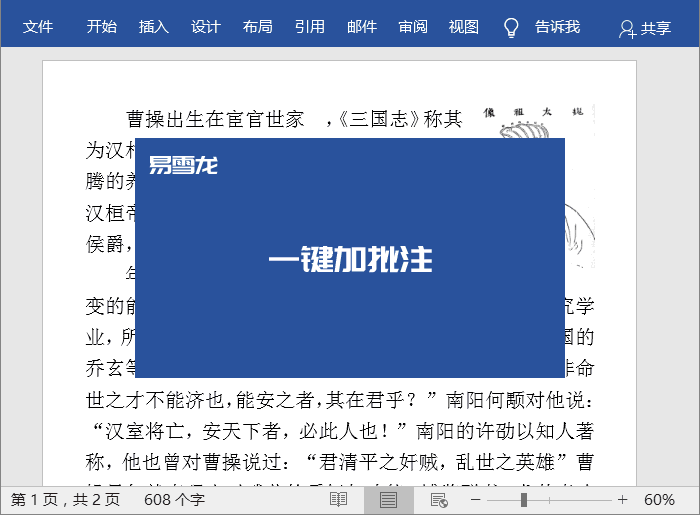Open the 引用 ribbon tab

(309, 27)
